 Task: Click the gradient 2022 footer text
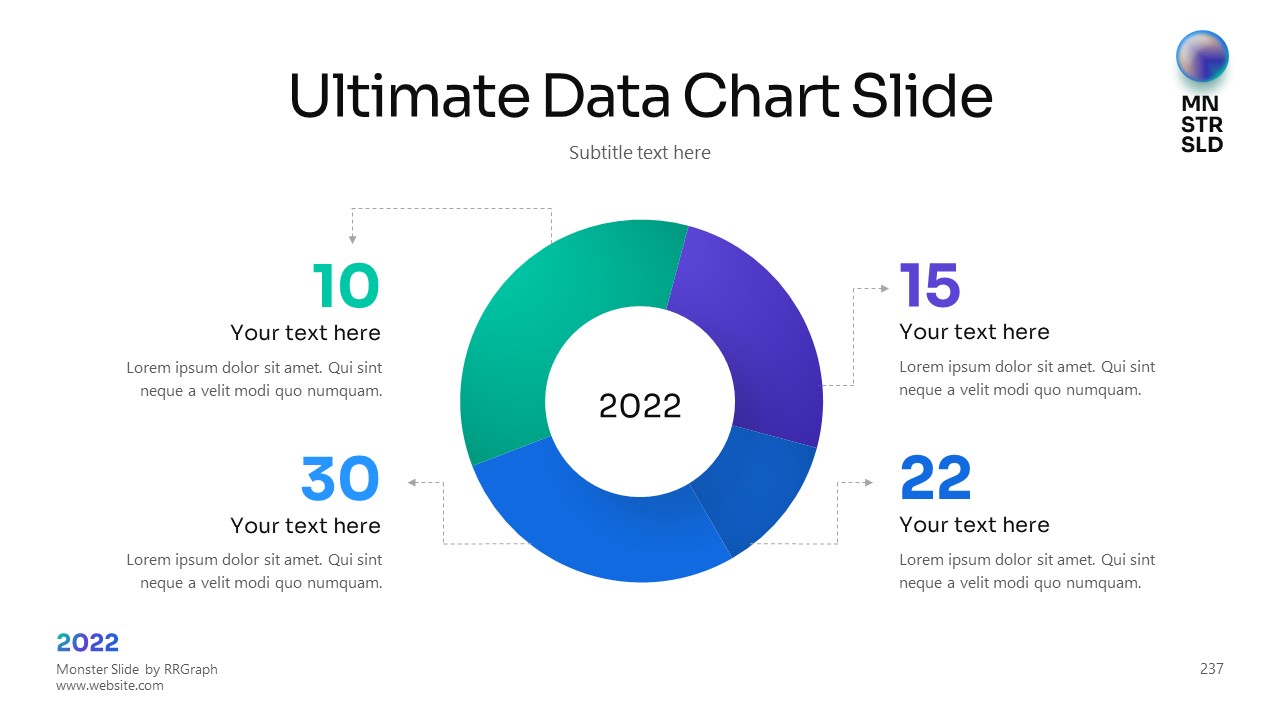tap(88, 643)
